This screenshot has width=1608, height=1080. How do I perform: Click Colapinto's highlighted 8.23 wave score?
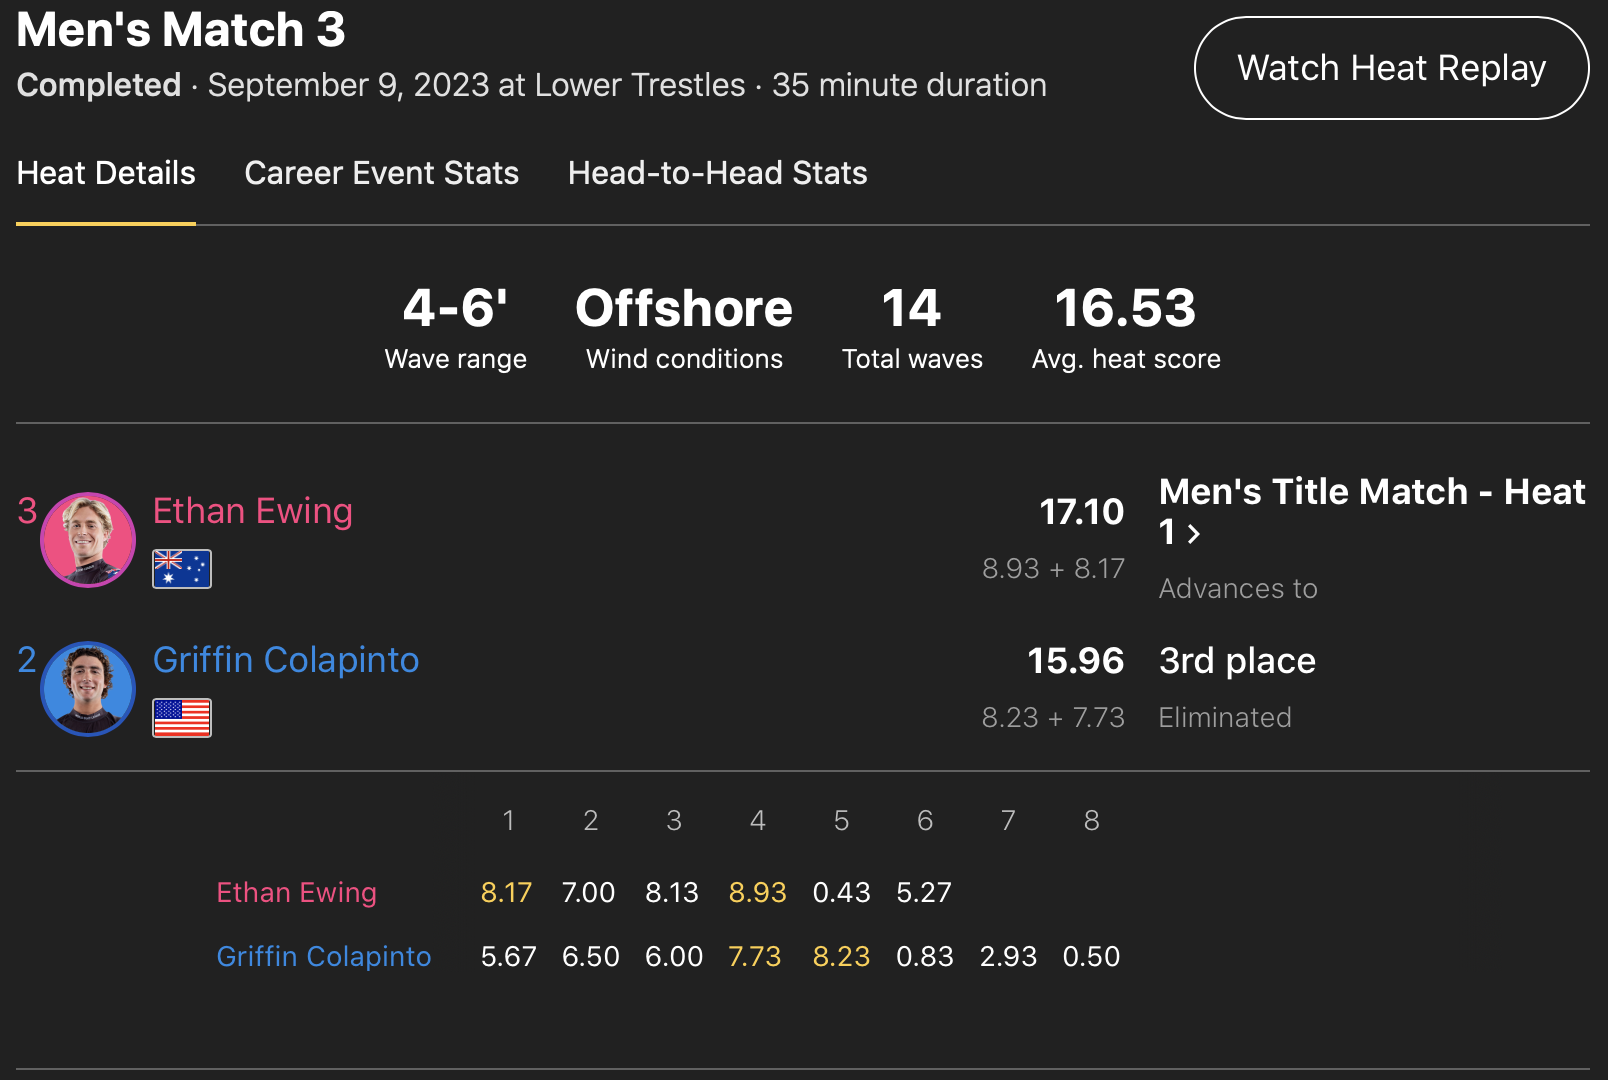(841, 956)
